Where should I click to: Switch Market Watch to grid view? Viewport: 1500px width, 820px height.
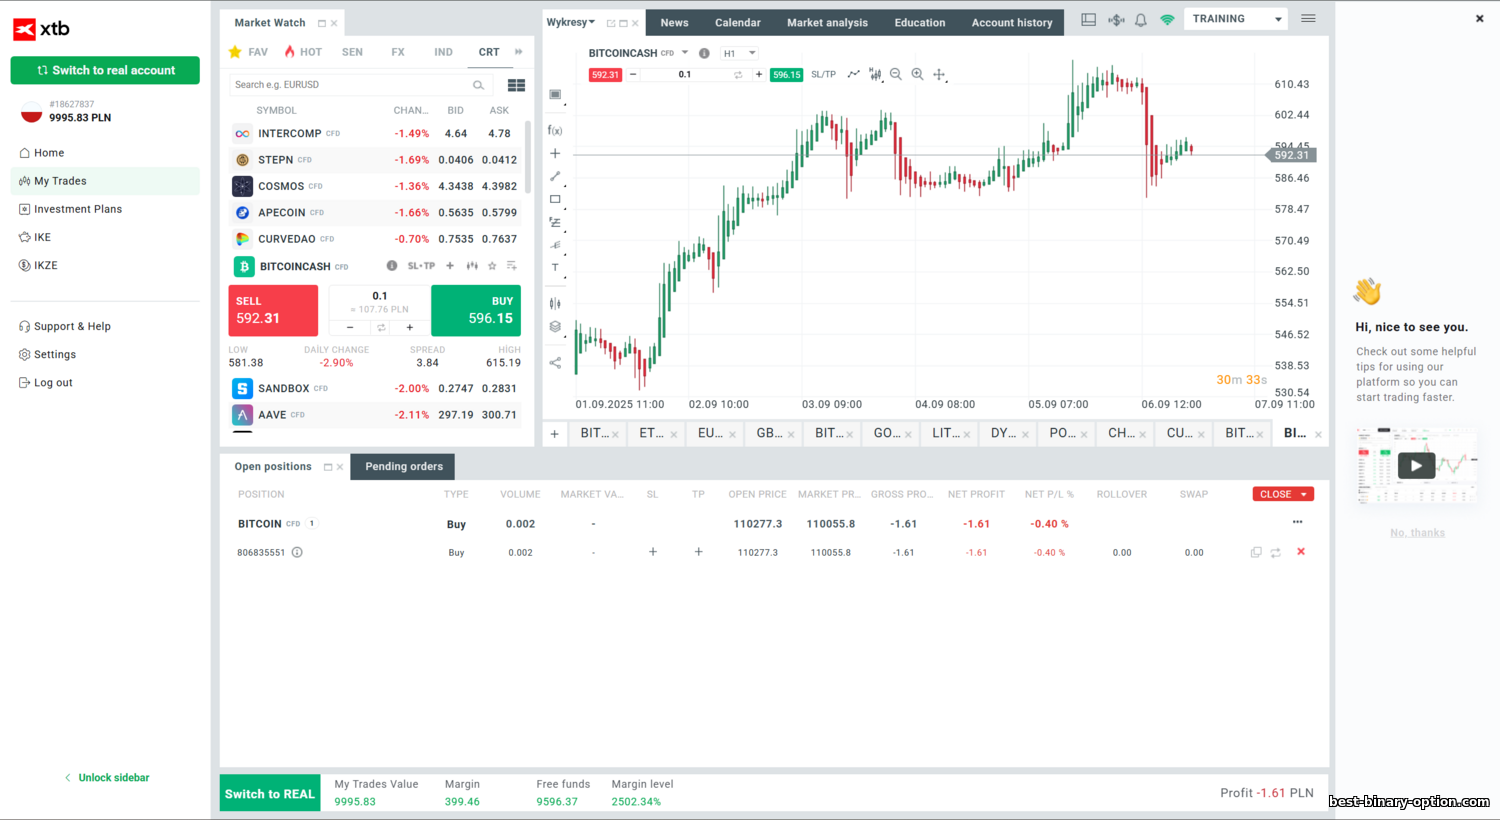[x=516, y=85]
